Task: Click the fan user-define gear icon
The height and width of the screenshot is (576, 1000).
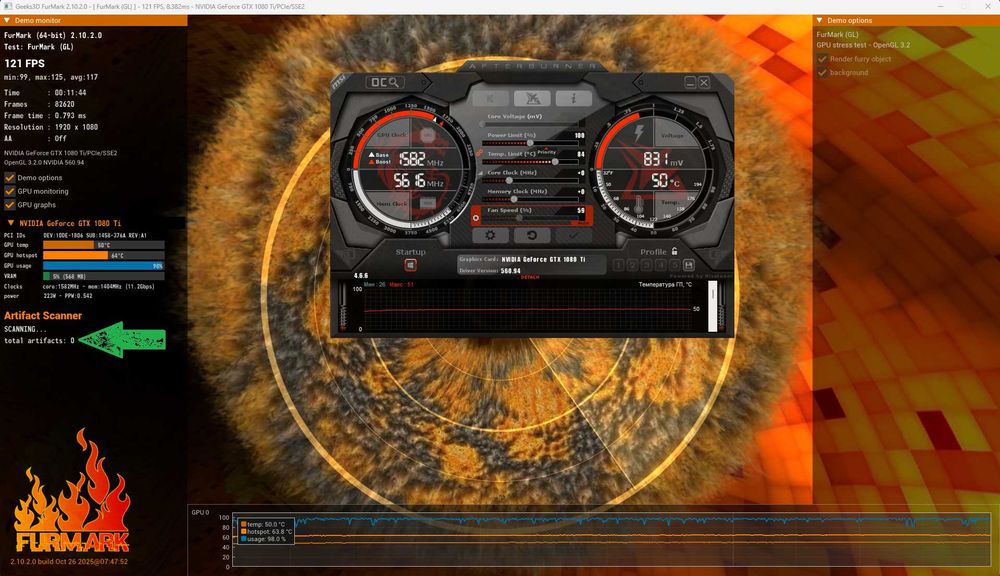Action: click(x=475, y=218)
